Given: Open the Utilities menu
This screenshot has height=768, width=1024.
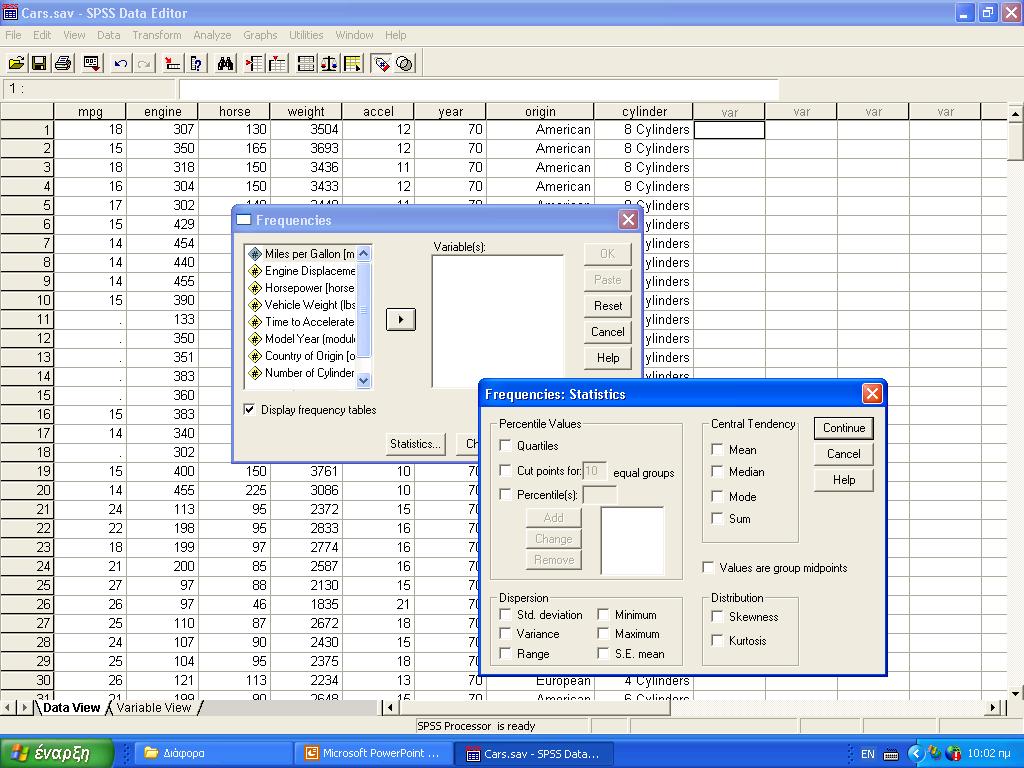Looking at the screenshot, I should tap(306, 35).
